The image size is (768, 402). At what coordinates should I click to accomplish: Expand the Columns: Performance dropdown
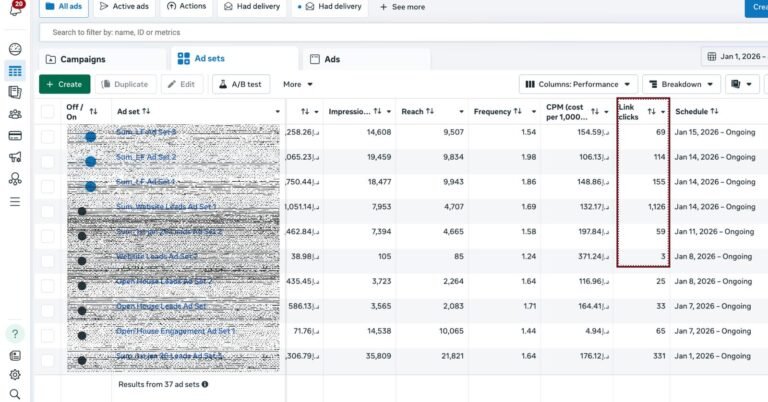578,85
